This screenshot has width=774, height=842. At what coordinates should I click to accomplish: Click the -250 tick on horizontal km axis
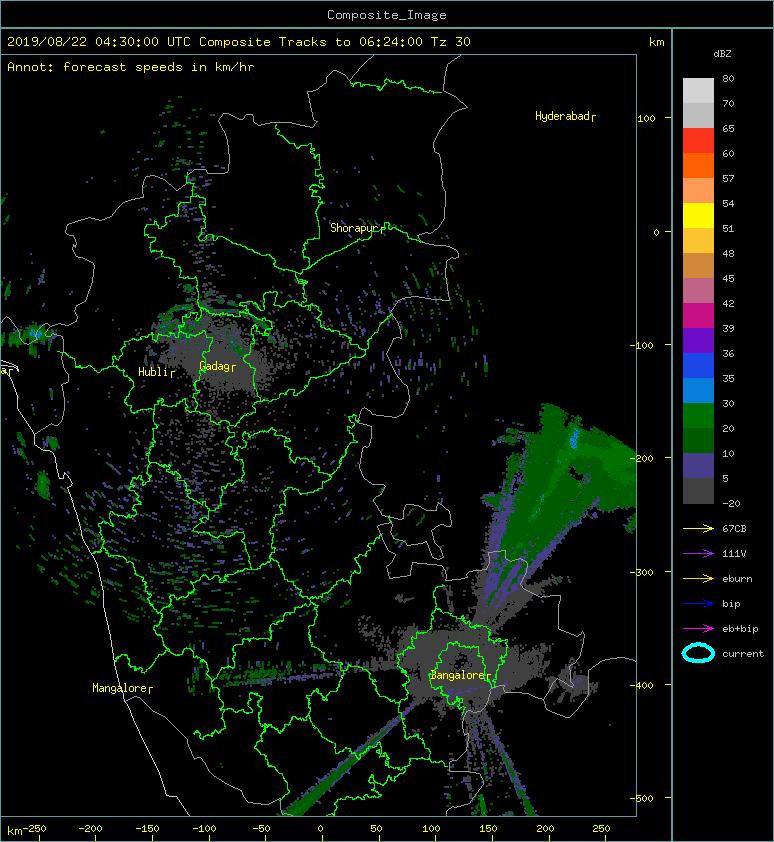pos(34,829)
